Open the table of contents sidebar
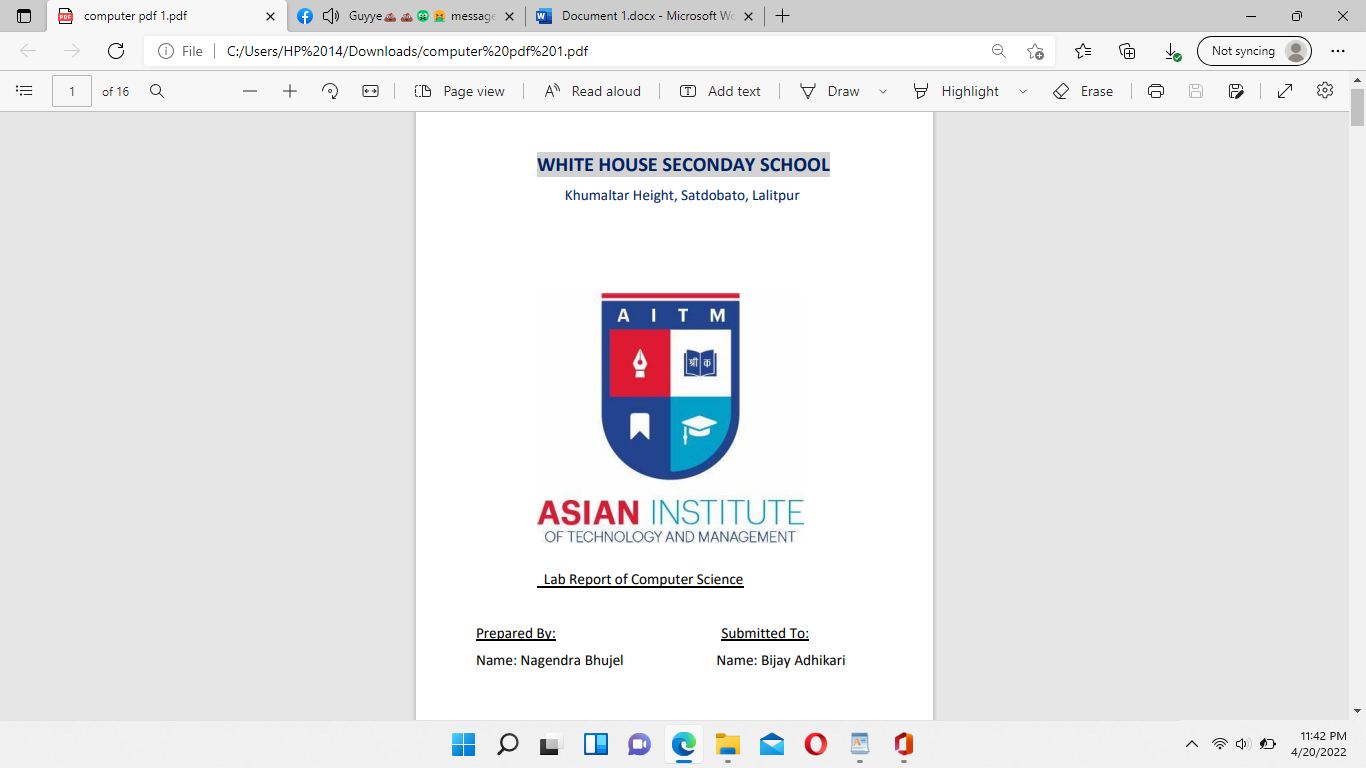Viewport: 1366px width, 768px height. [25, 91]
